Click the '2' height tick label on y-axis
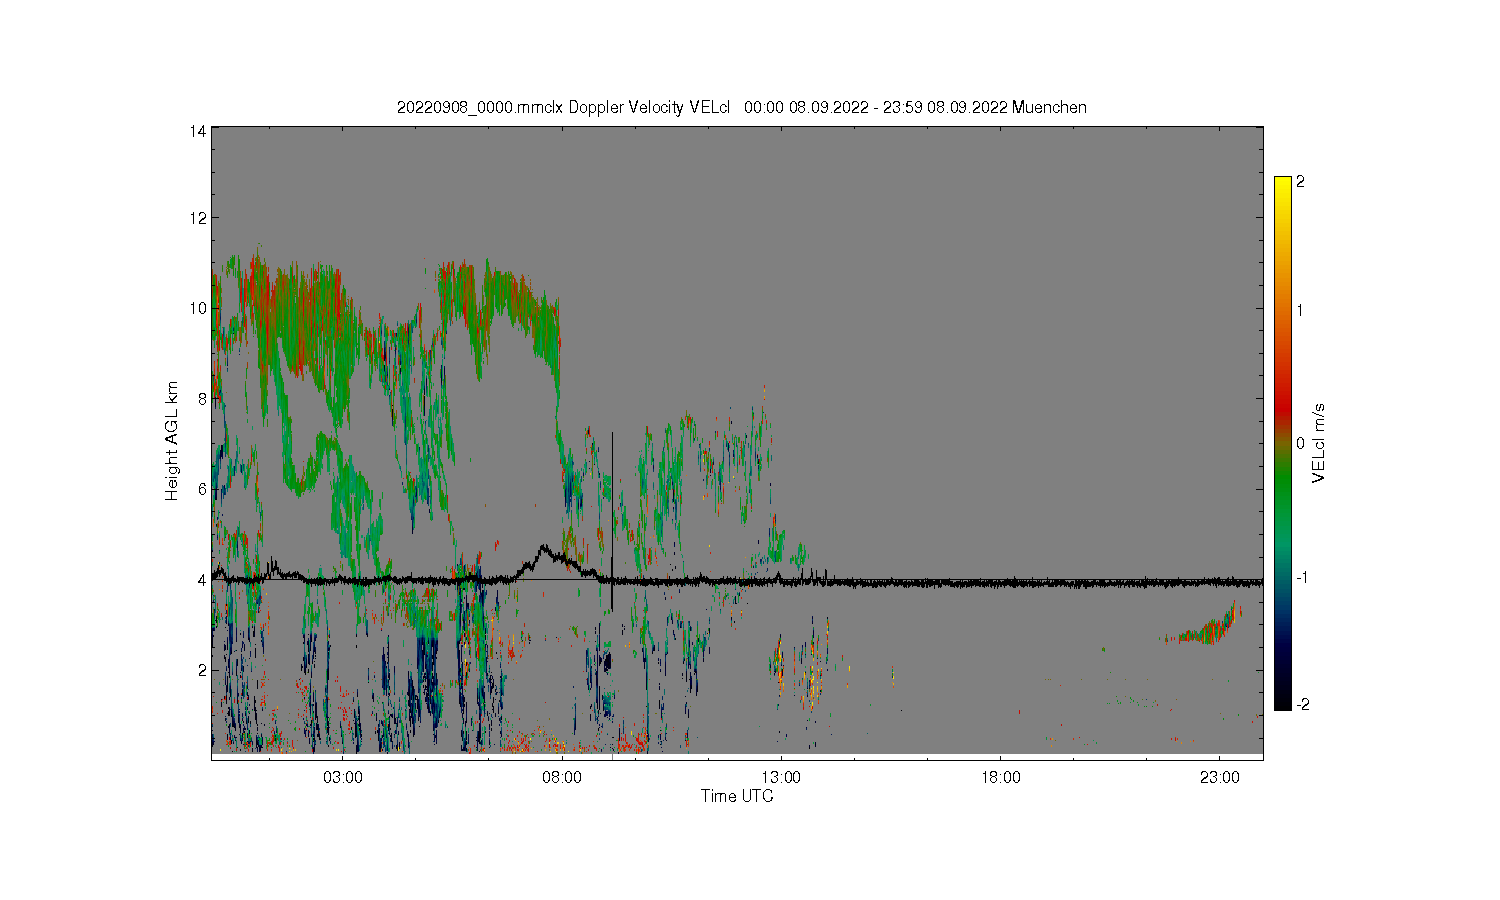 [x=202, y=670]
